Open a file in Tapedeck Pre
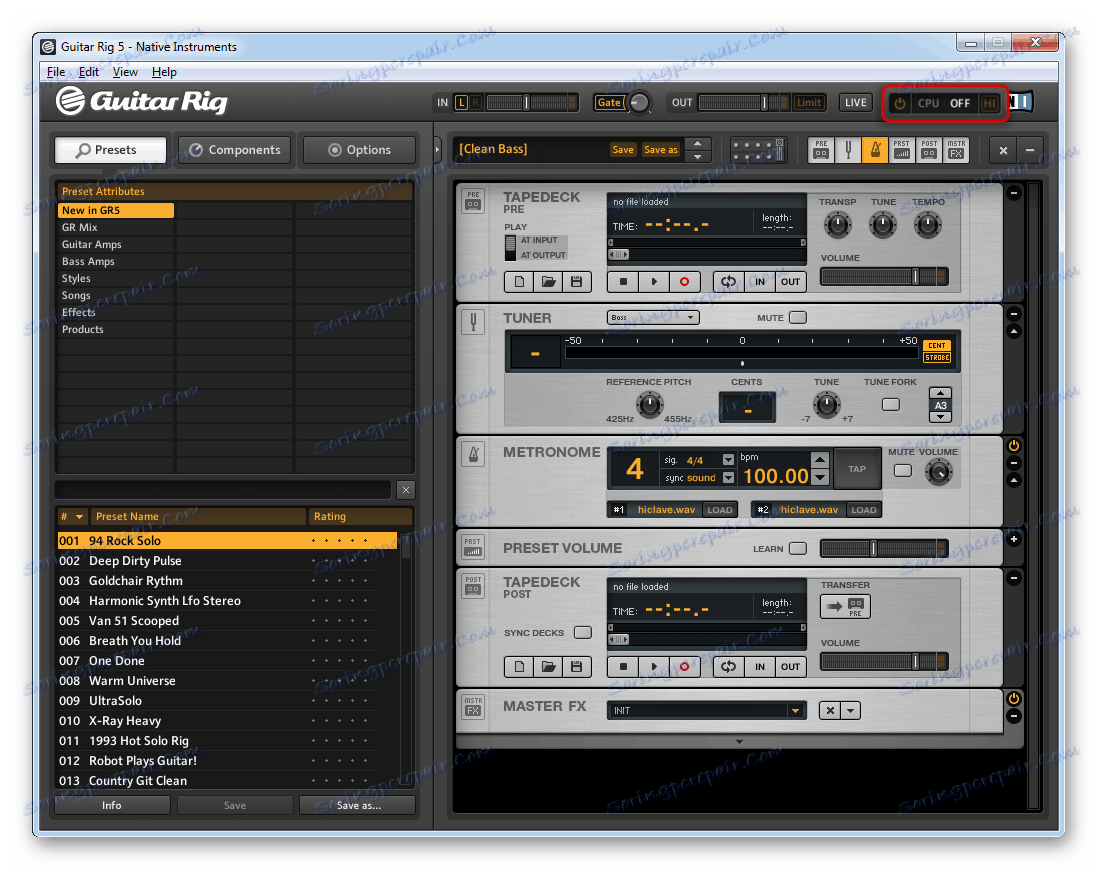The height and width of the screenshot is (870, 1098). 548,282
